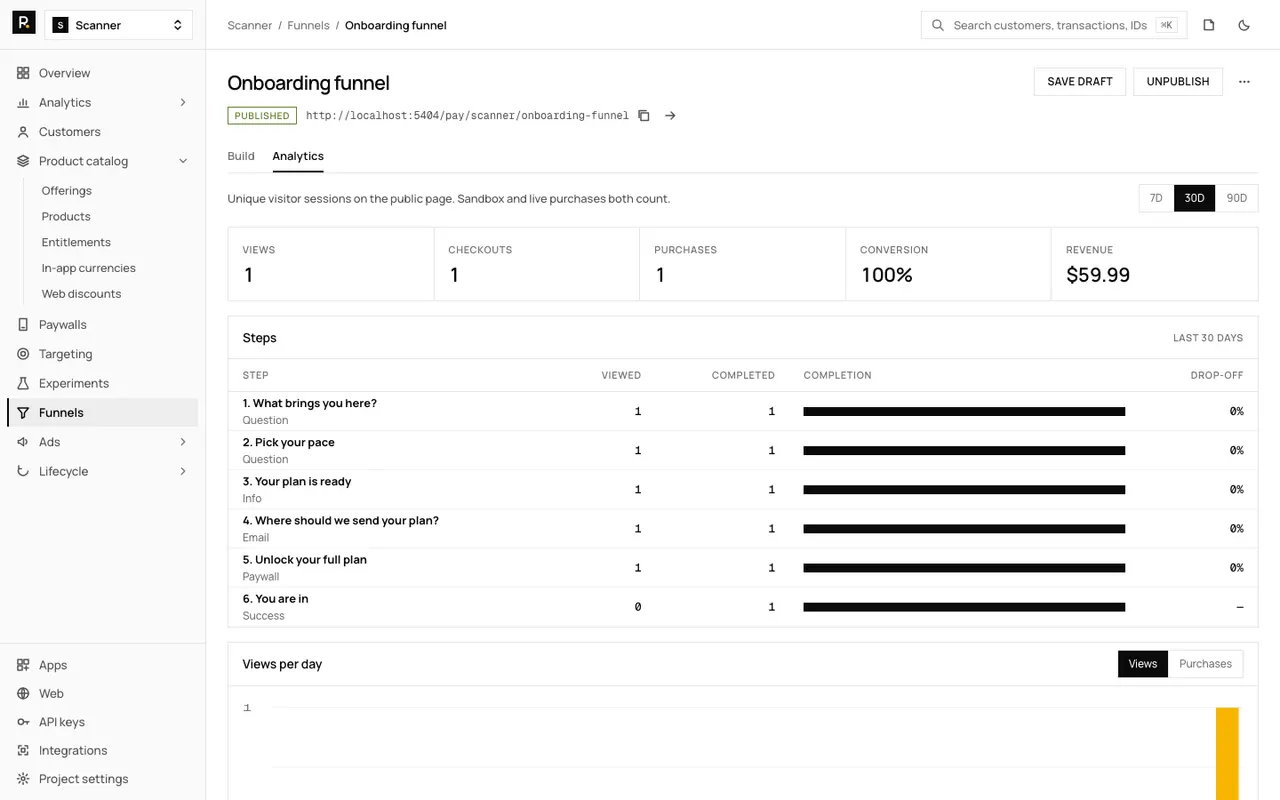This screenshot has height=800, width=1280.
Task: Collapse the Product catalog section
Action: tap(183, 161)
